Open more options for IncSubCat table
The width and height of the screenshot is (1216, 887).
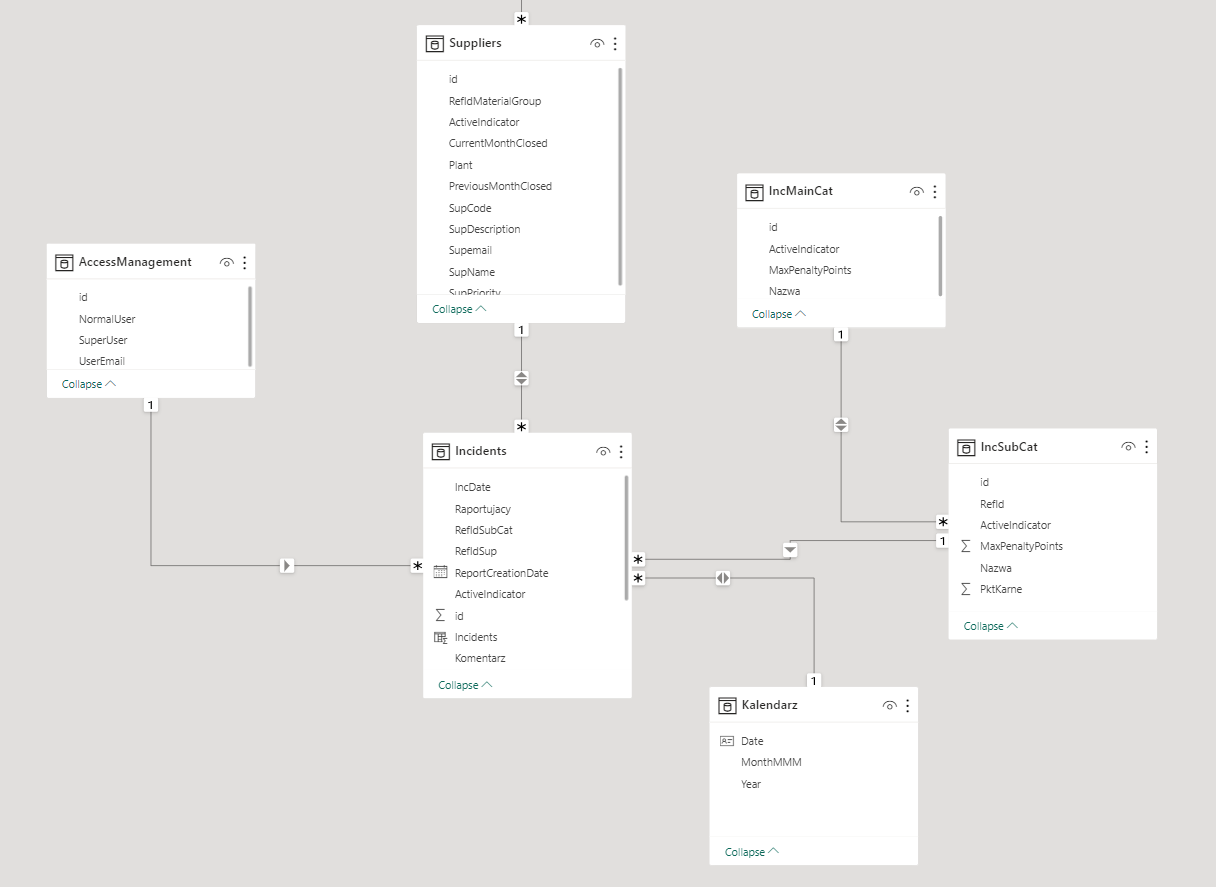pyautogui.click(x=1146, y=447)
